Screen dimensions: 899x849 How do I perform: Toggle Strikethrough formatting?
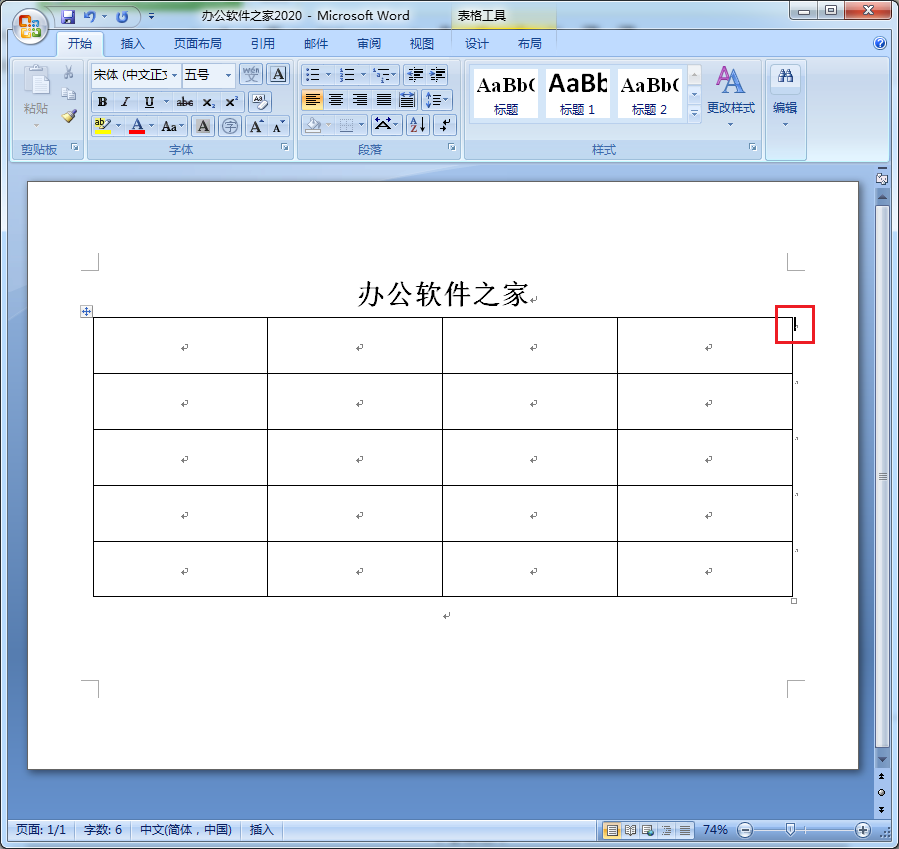pyautogui.click(x=185, y=102)
